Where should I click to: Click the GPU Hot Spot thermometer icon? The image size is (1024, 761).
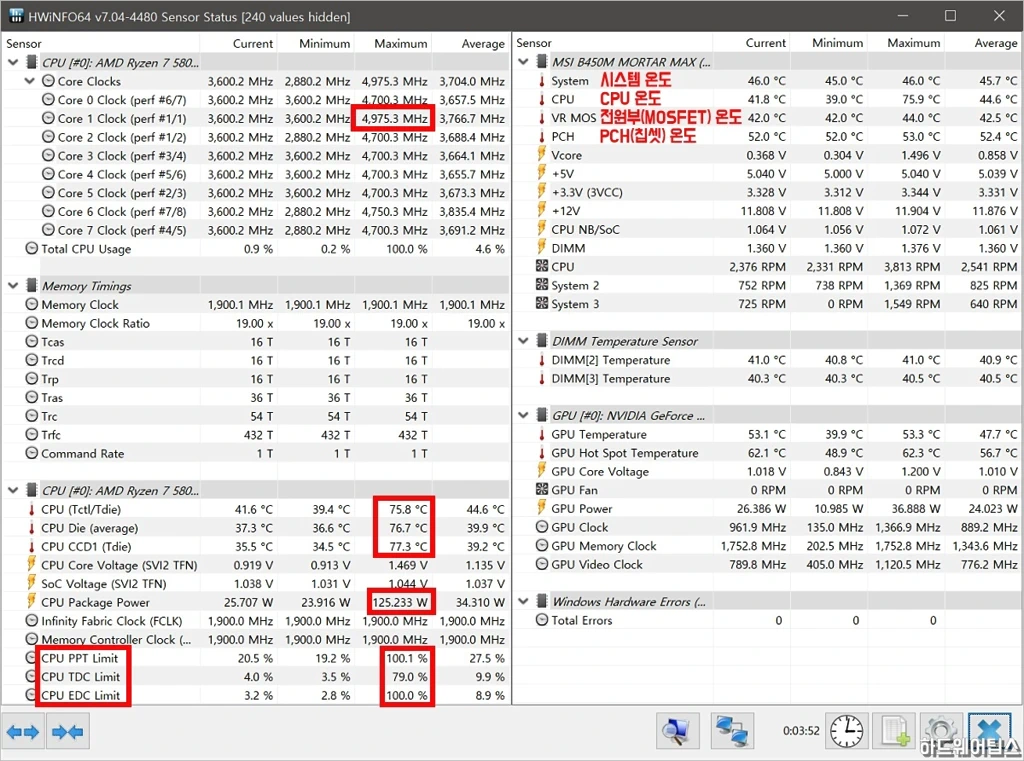tap(541, 453)
